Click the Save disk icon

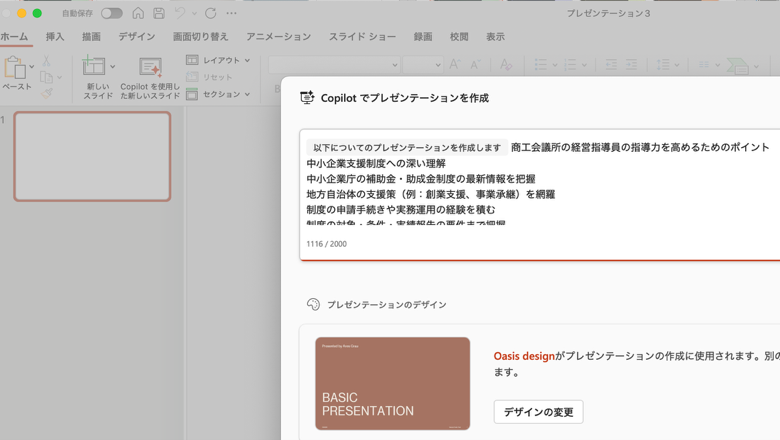point(158,13)
